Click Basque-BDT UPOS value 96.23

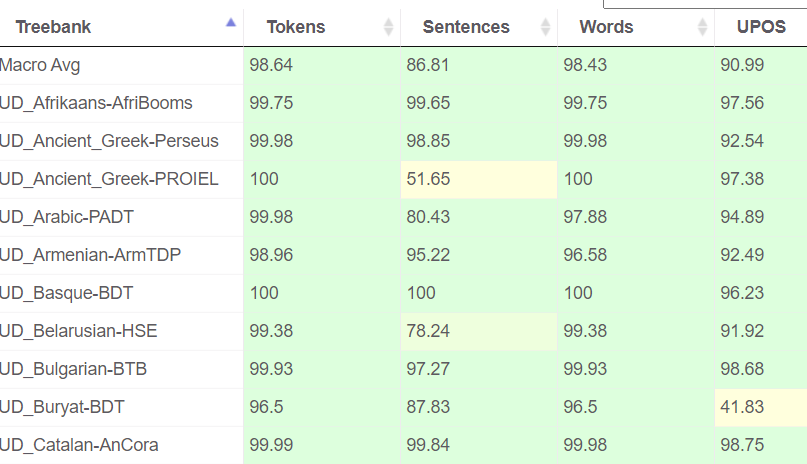pyautogui.click(x=742, y=293)
